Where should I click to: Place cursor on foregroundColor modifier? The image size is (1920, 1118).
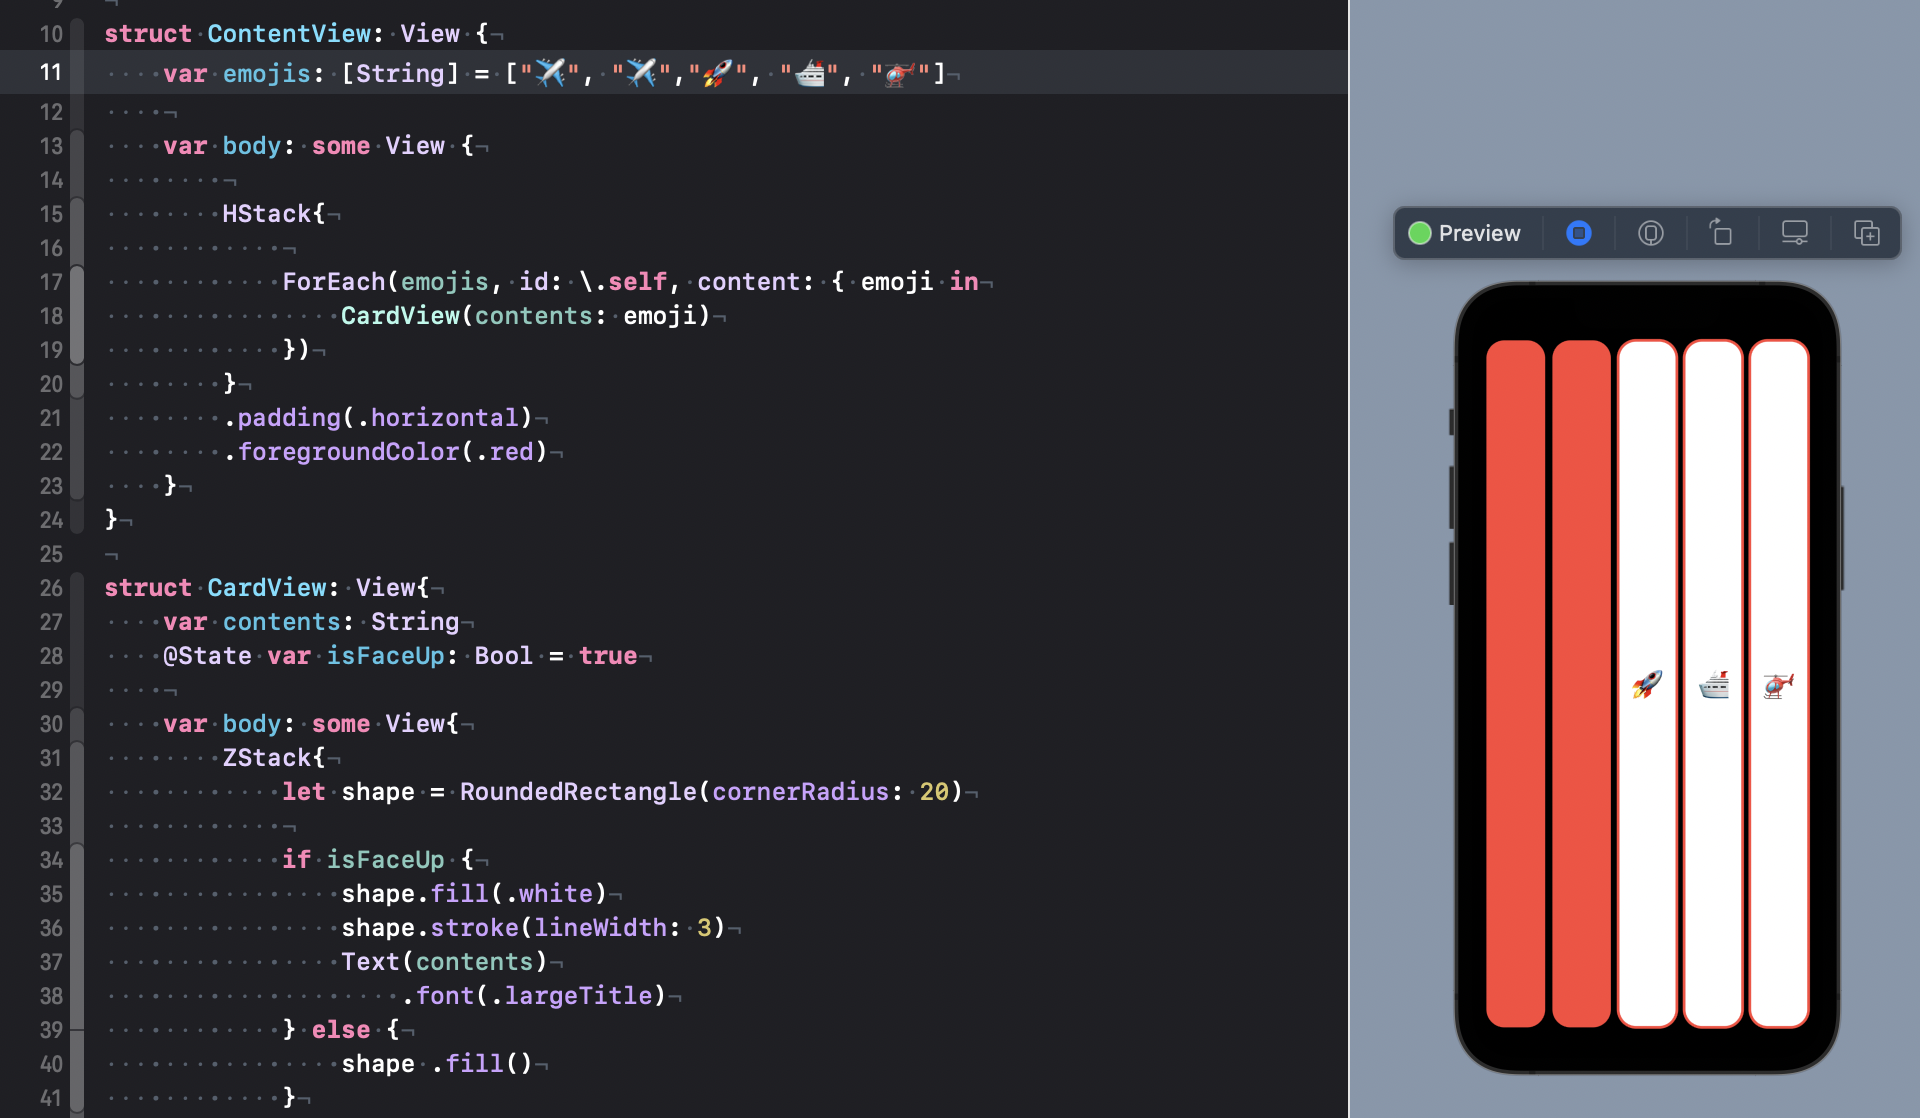pyautogui.click(x=348, y=452)
